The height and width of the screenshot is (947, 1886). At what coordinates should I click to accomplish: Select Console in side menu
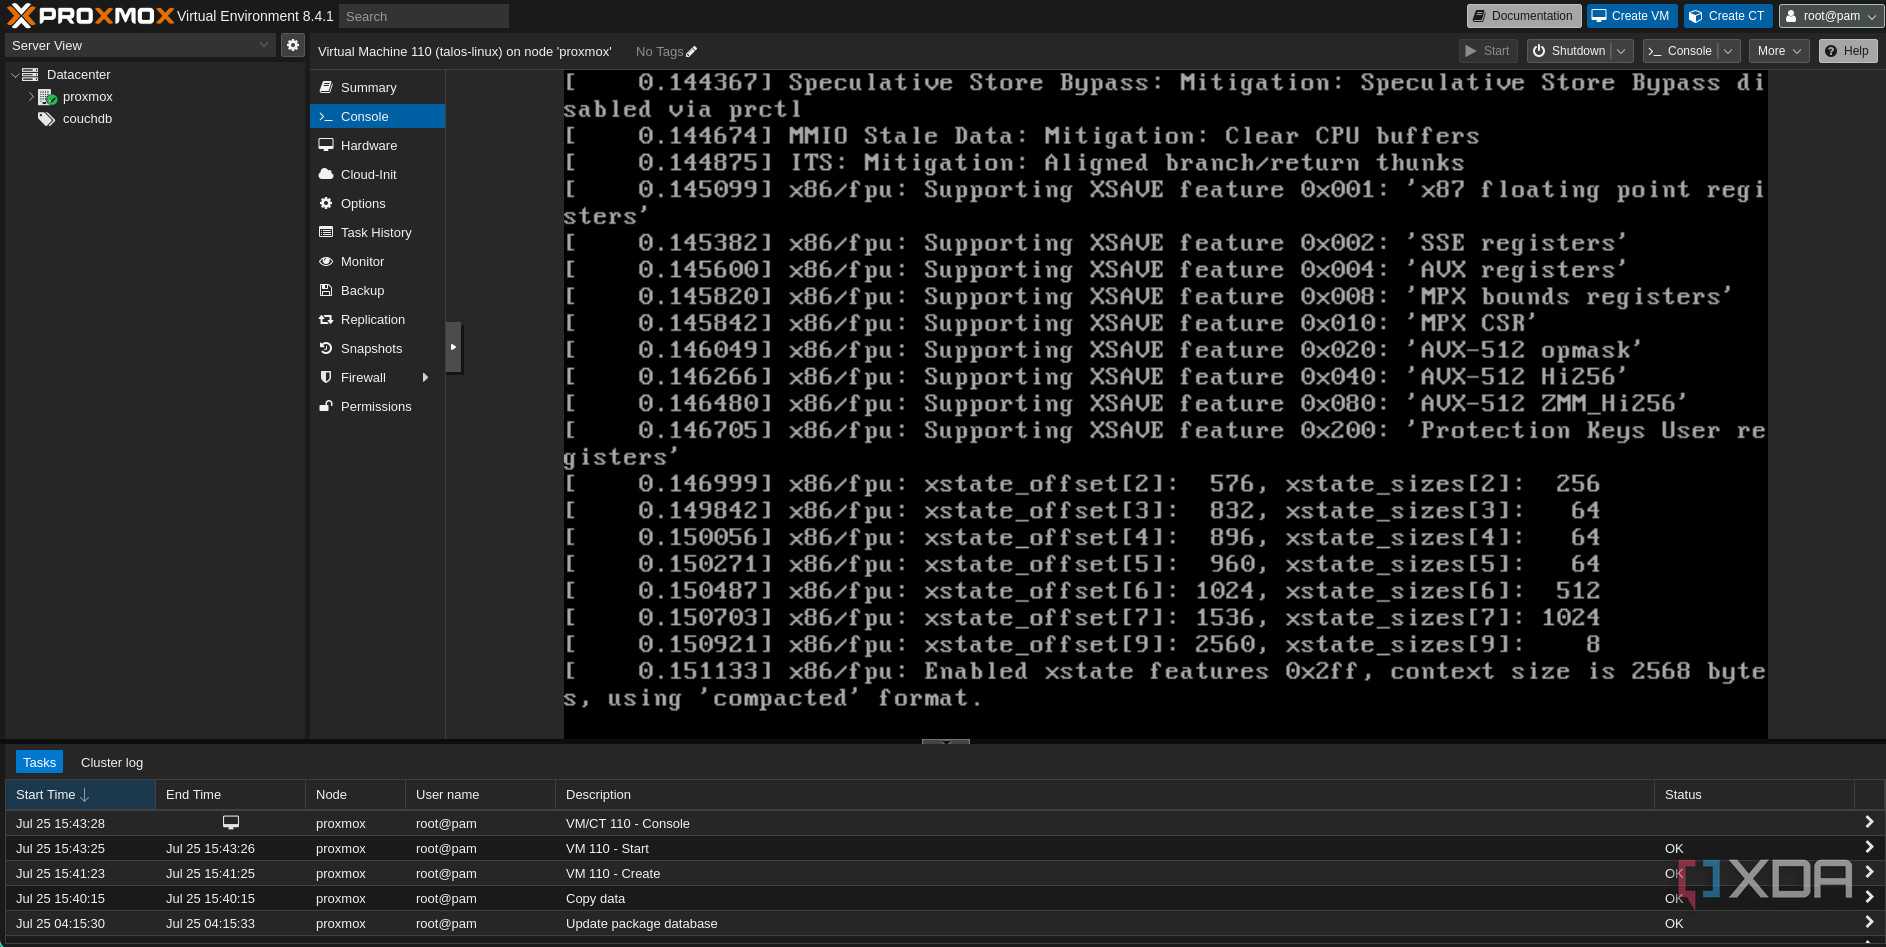tap(377, 117)
